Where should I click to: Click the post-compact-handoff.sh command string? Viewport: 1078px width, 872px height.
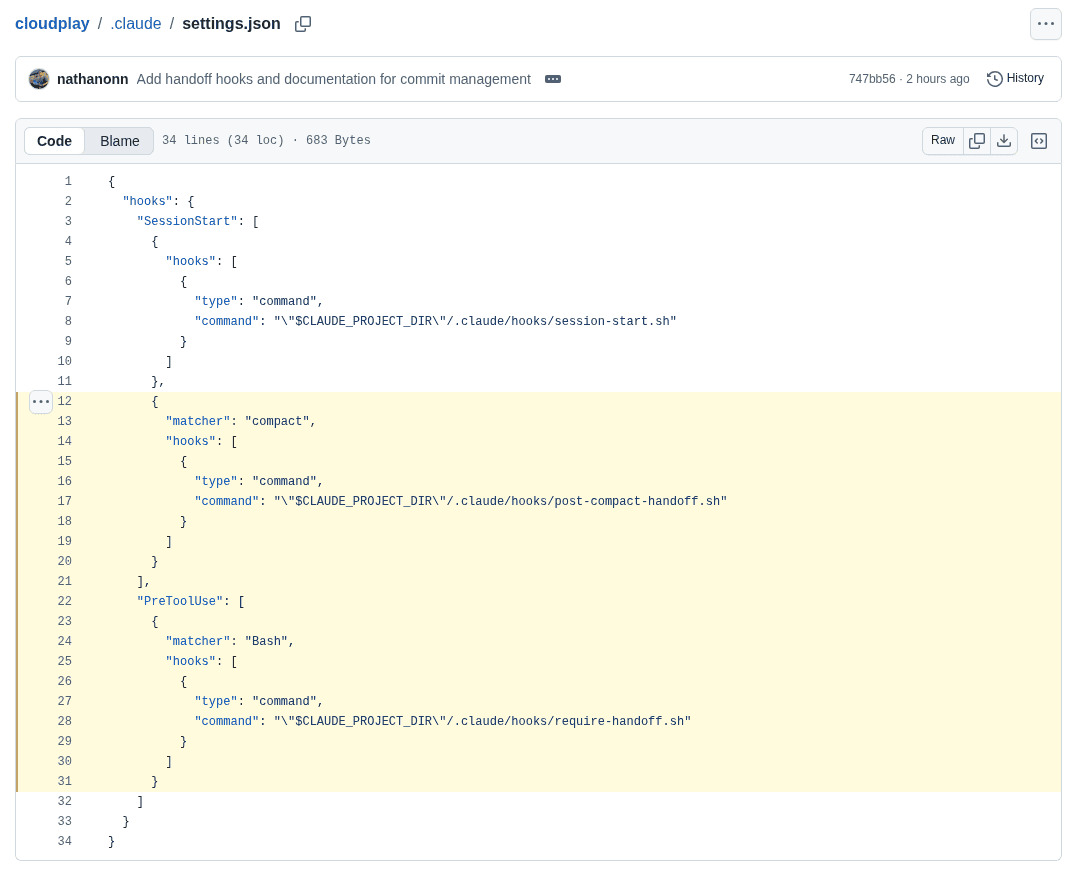[x=500, y=501]
